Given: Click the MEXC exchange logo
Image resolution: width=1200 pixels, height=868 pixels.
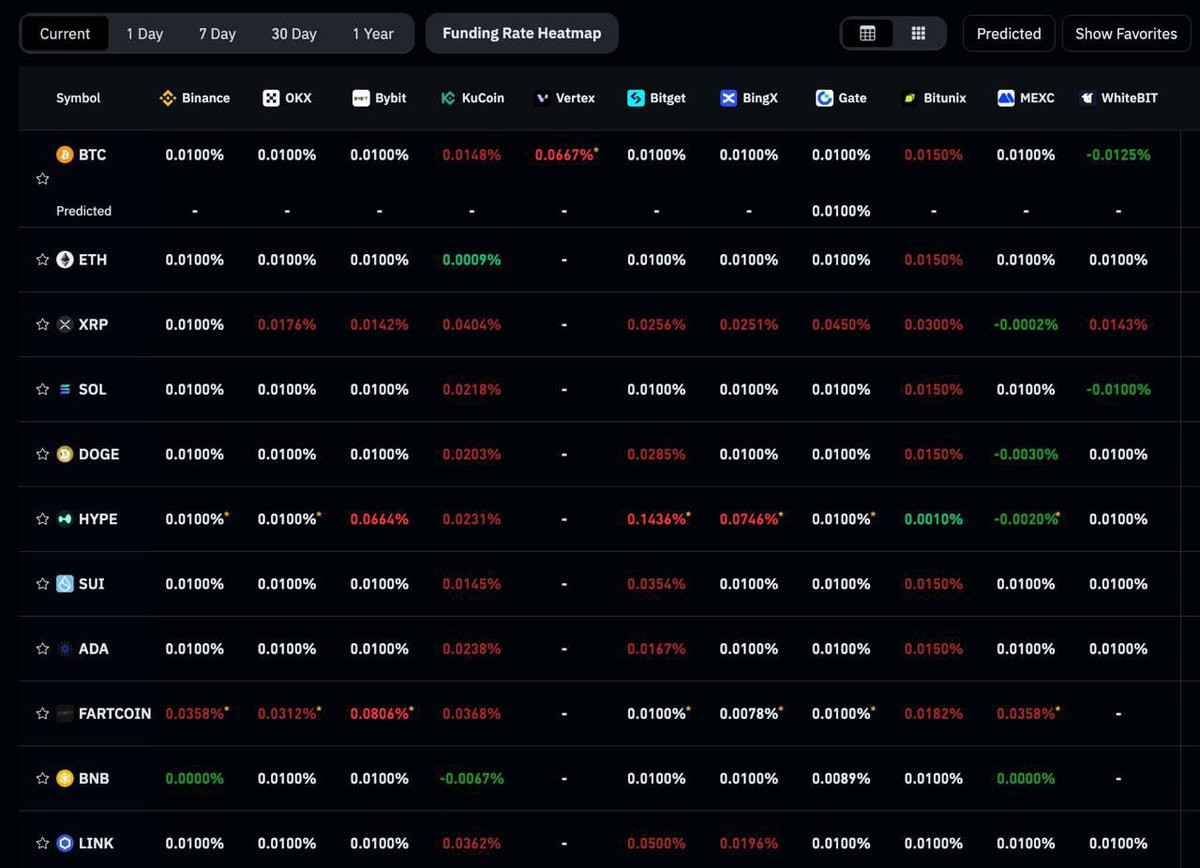Looking at the screenshot, I should point(1006,98).
